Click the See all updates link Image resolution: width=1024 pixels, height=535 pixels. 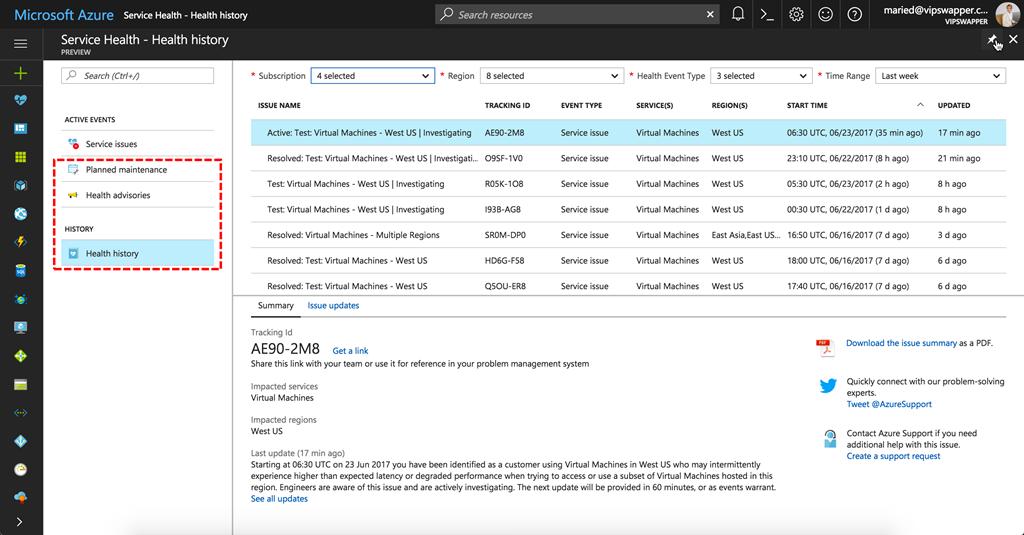(279, 498)
